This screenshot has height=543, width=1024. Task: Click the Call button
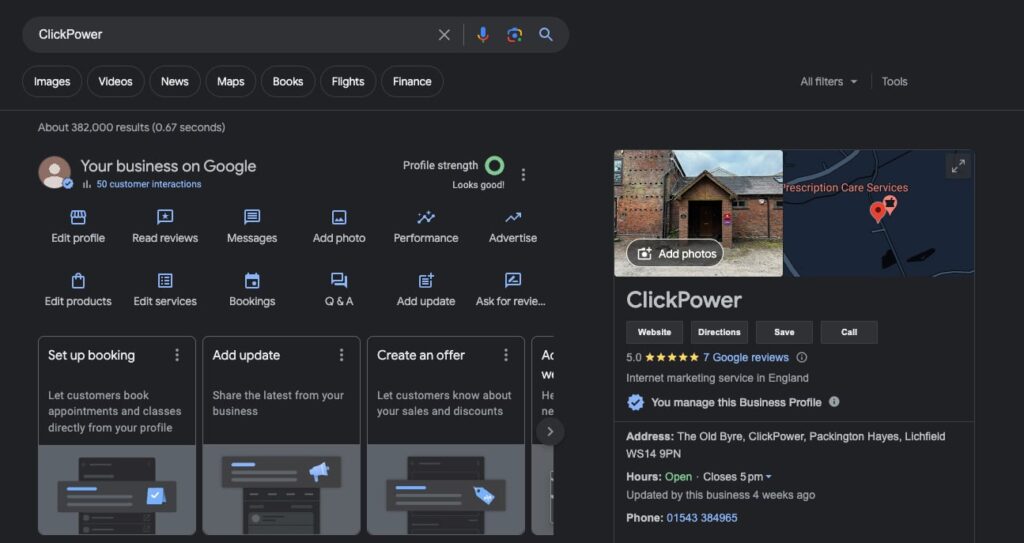tap(849, 332)
